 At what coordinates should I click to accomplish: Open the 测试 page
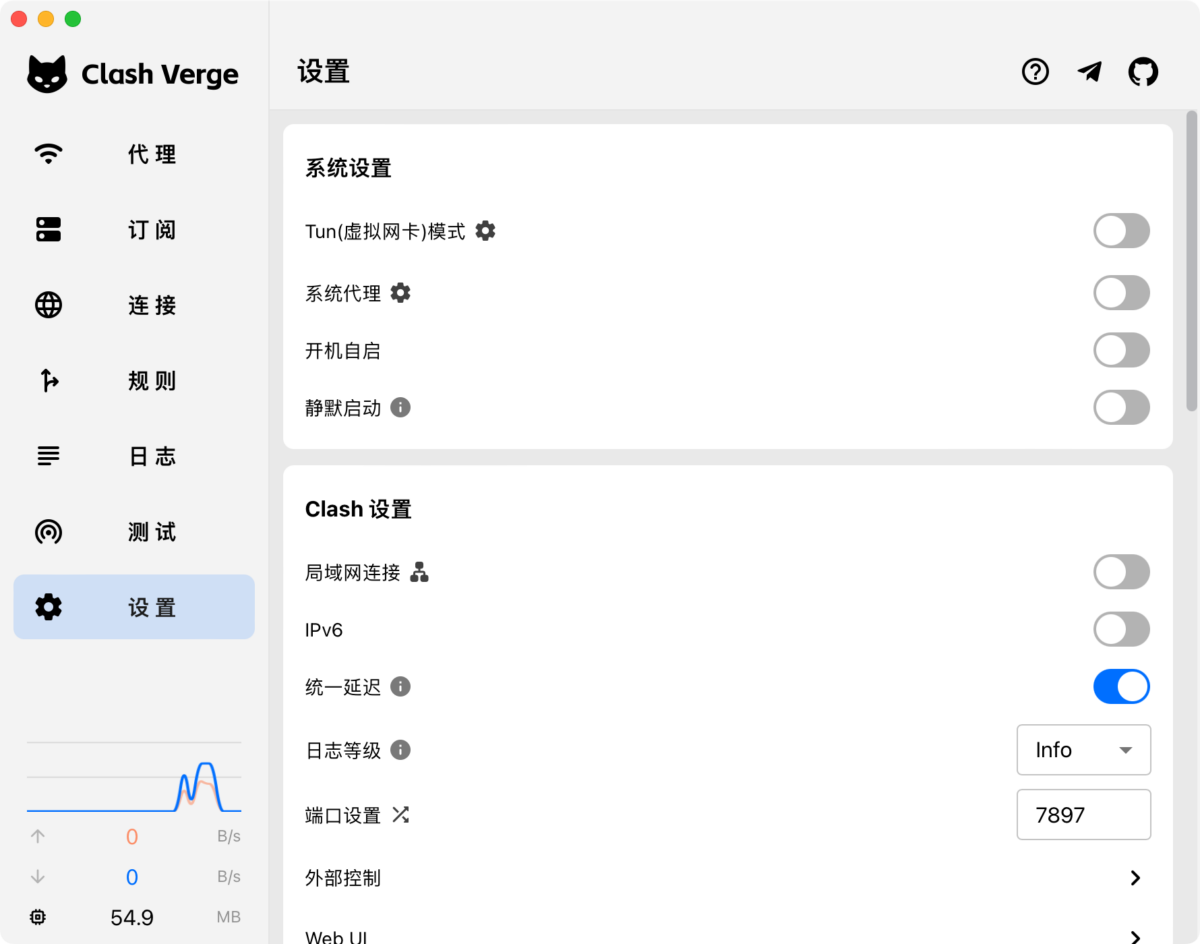point(134,531)
